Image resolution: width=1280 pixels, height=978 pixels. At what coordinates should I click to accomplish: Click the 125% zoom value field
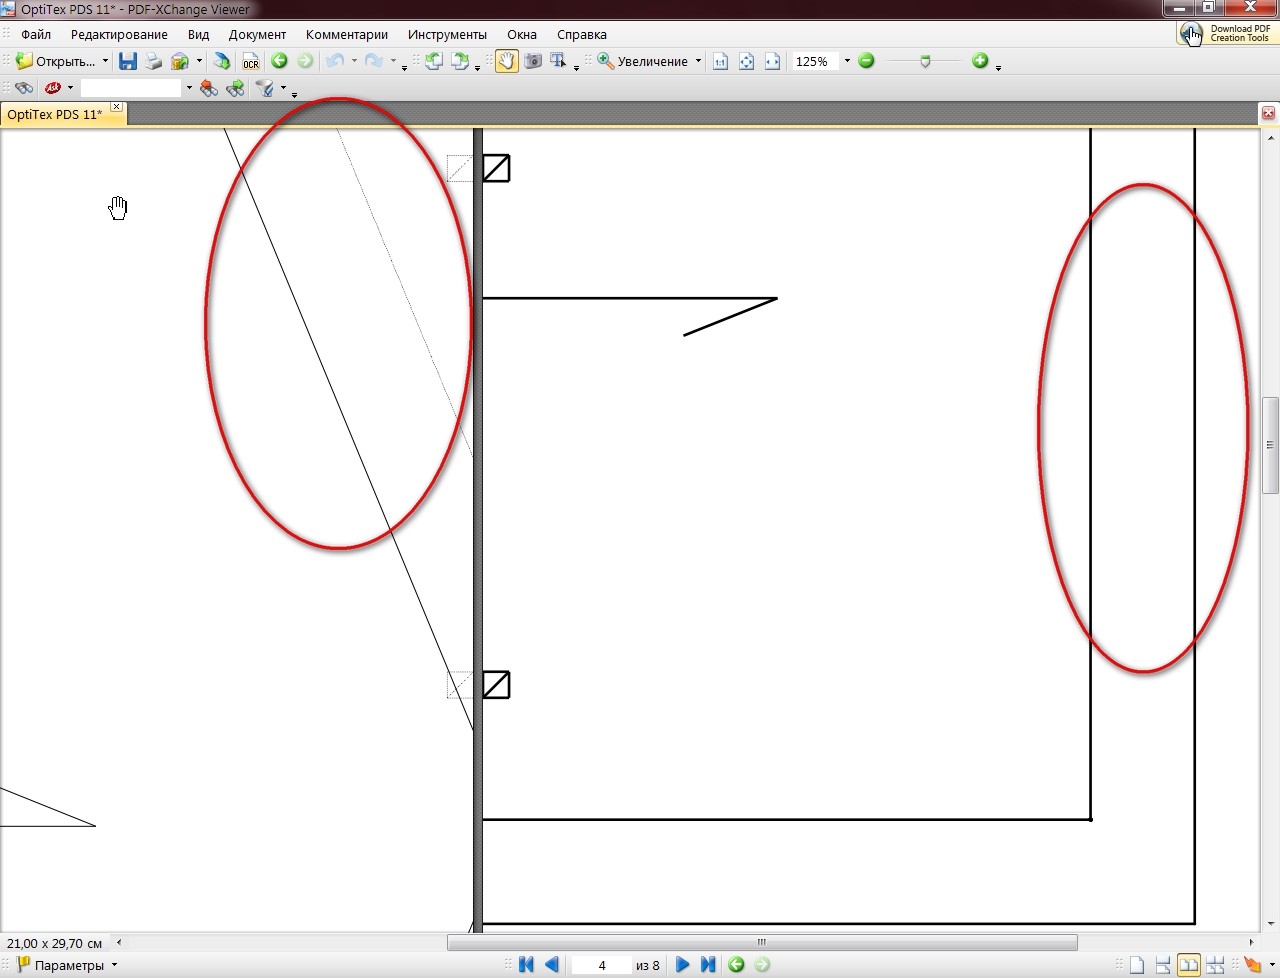point(815,61)
